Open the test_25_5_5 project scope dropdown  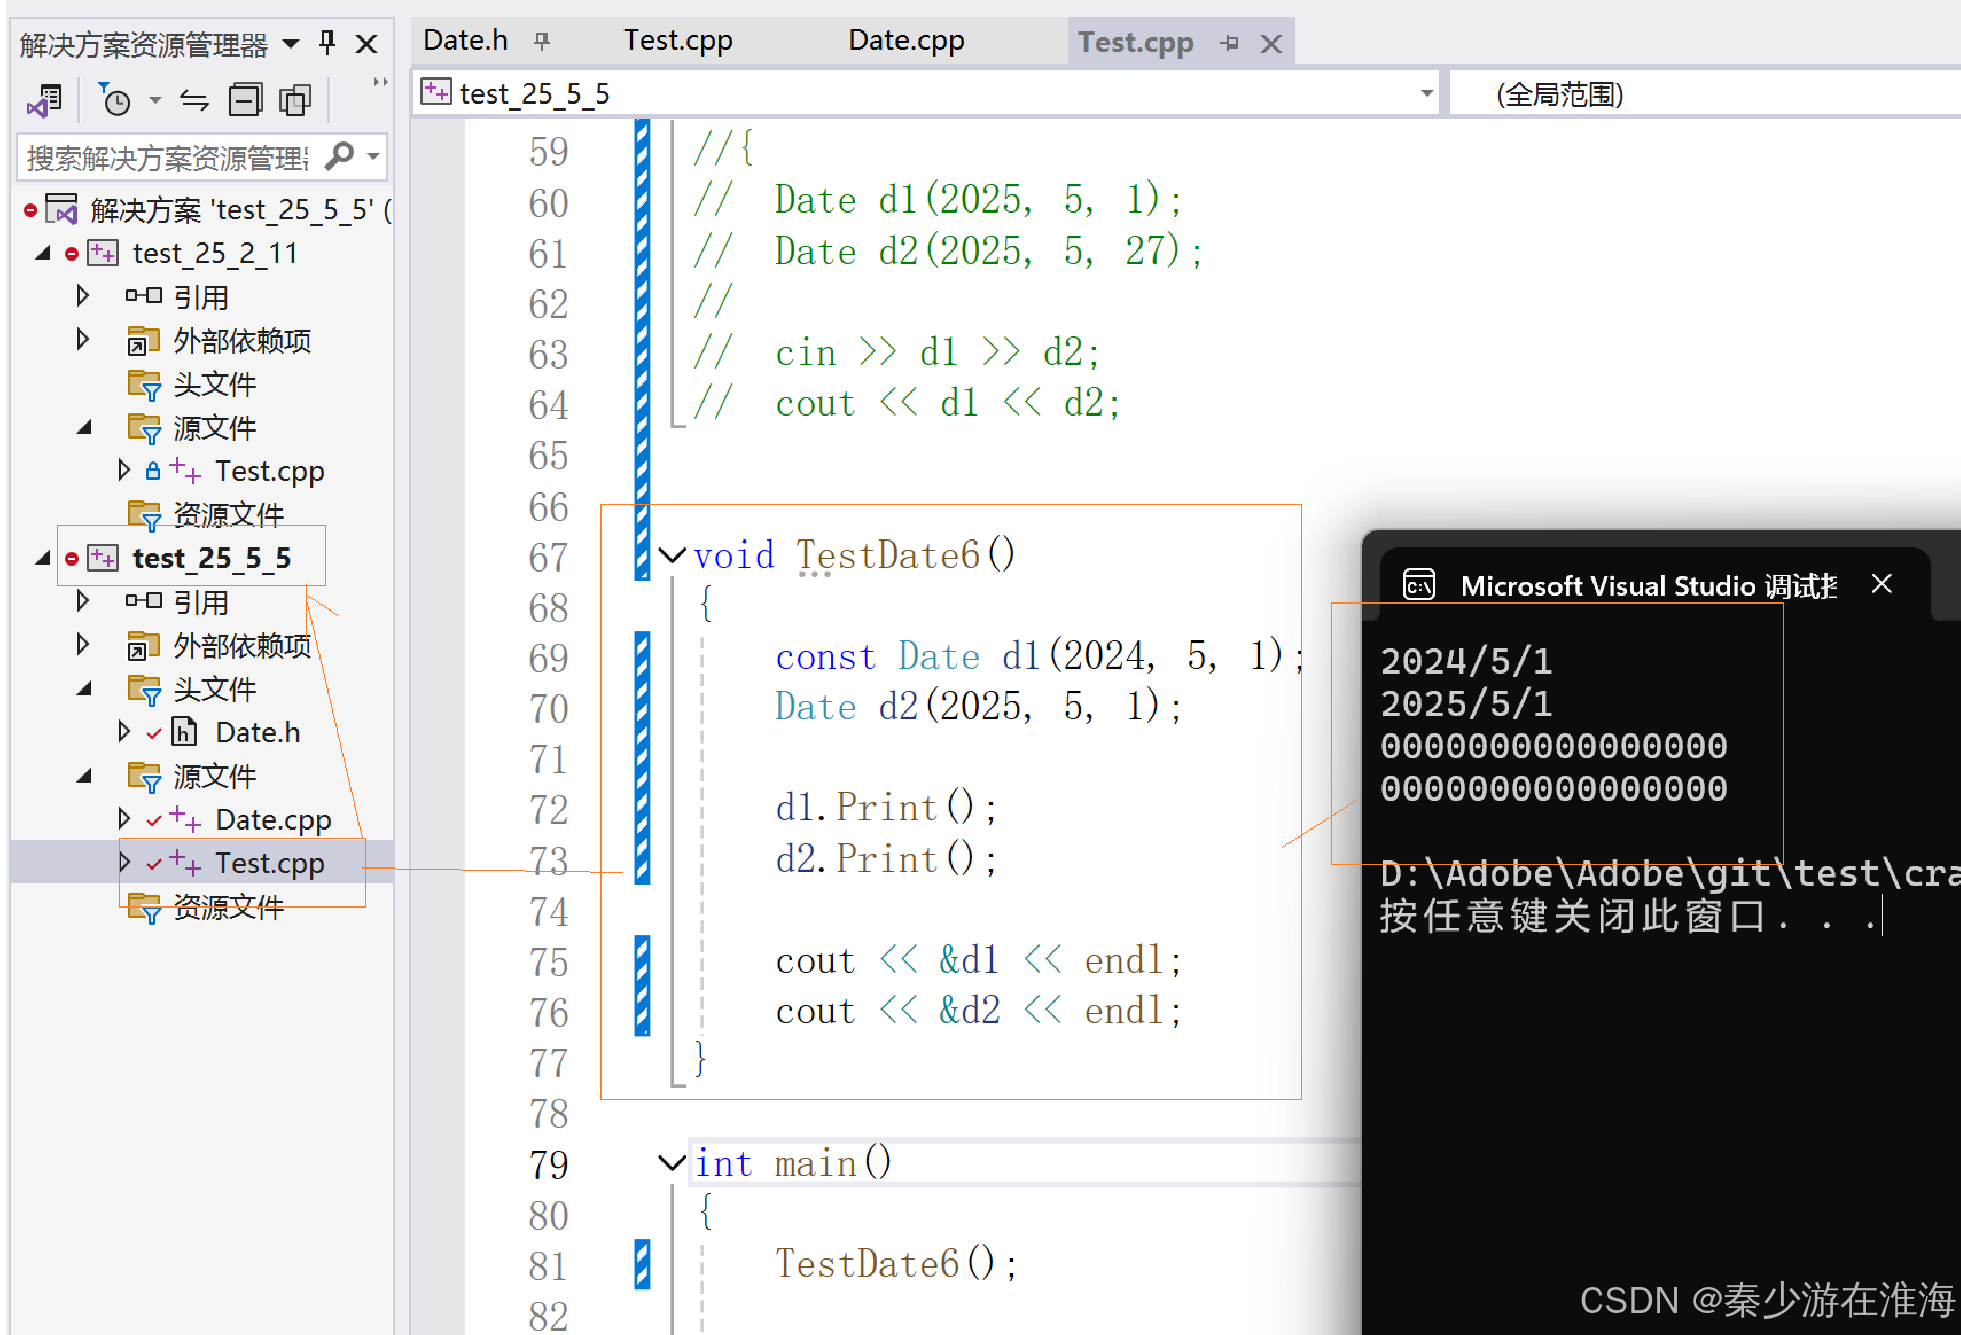coord(1426,94)
